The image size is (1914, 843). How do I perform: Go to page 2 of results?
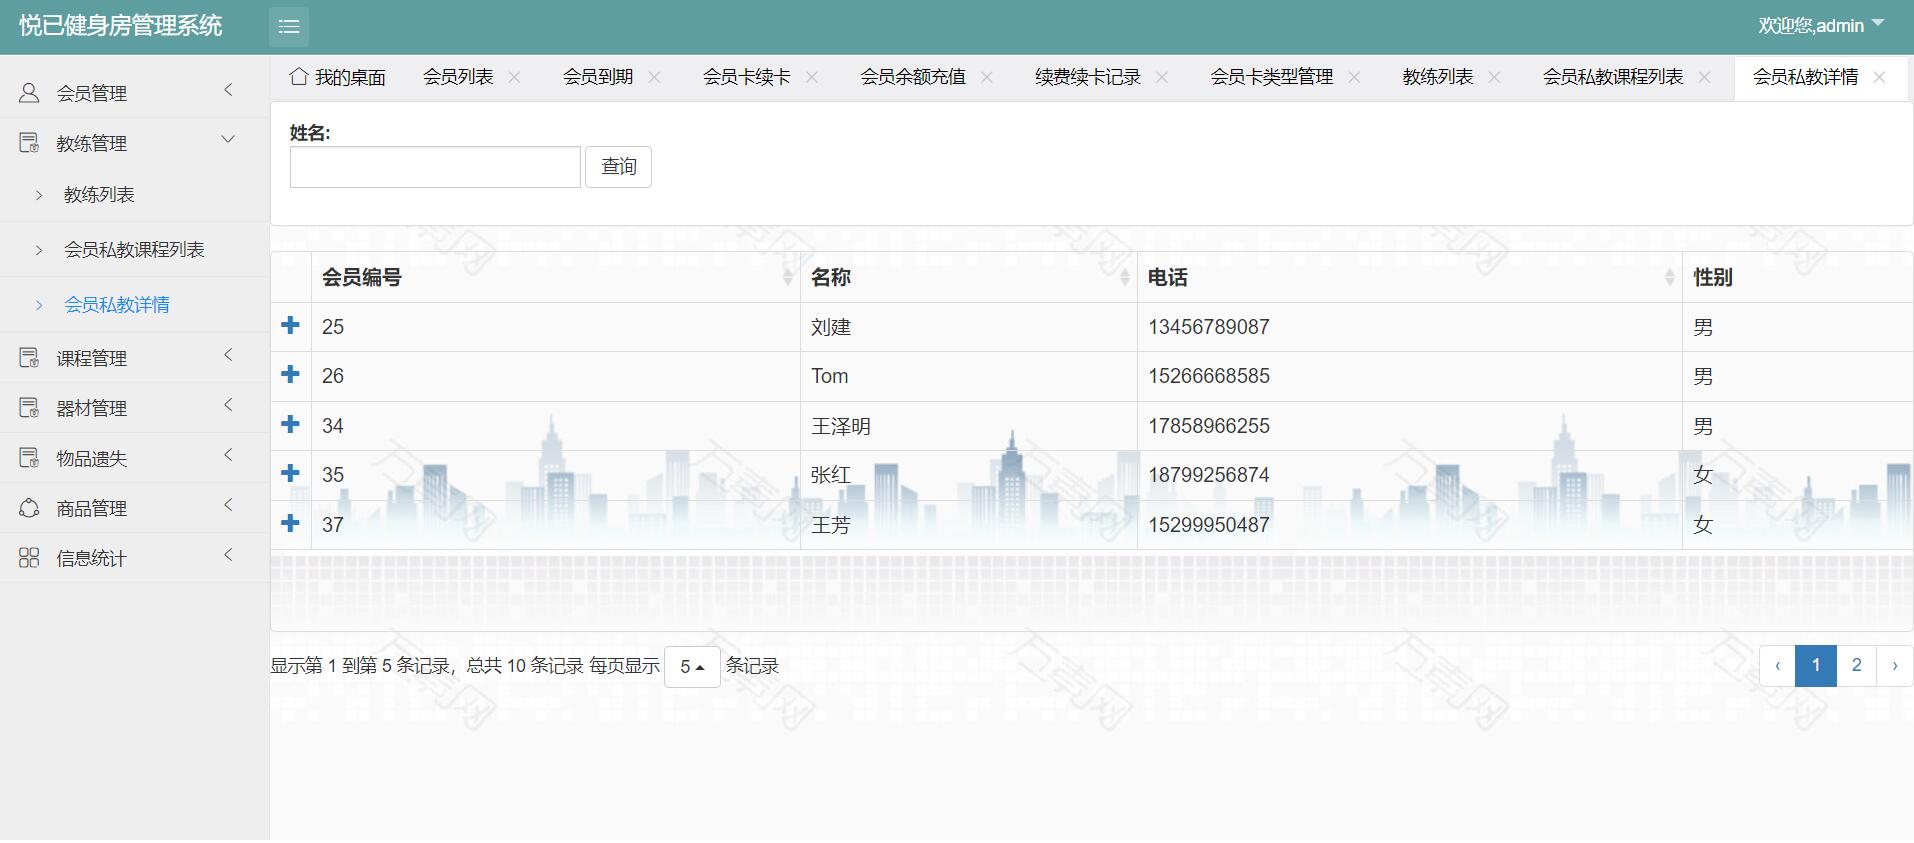pos(1856,666)
